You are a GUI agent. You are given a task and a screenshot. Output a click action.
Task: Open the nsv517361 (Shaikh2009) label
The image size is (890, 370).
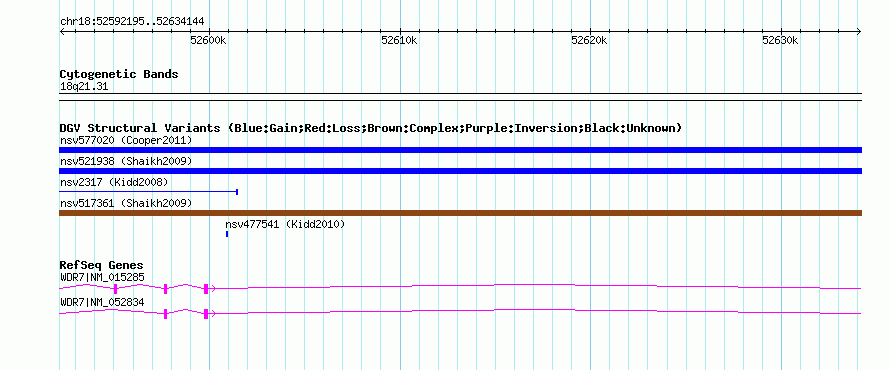[126, 203]
